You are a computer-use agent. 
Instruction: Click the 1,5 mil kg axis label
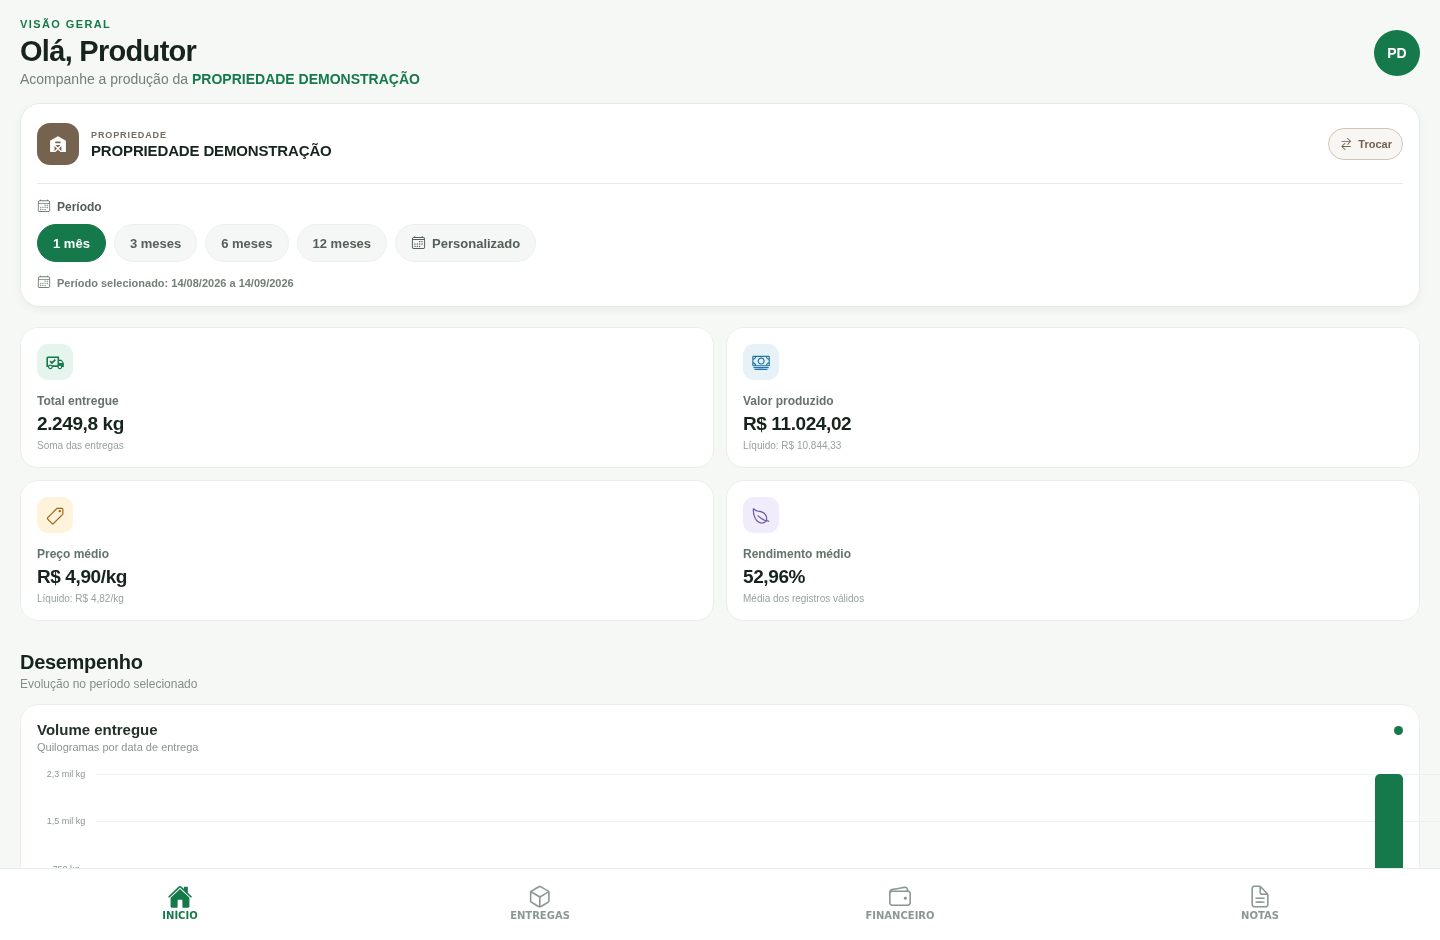[x=66, y=821]
